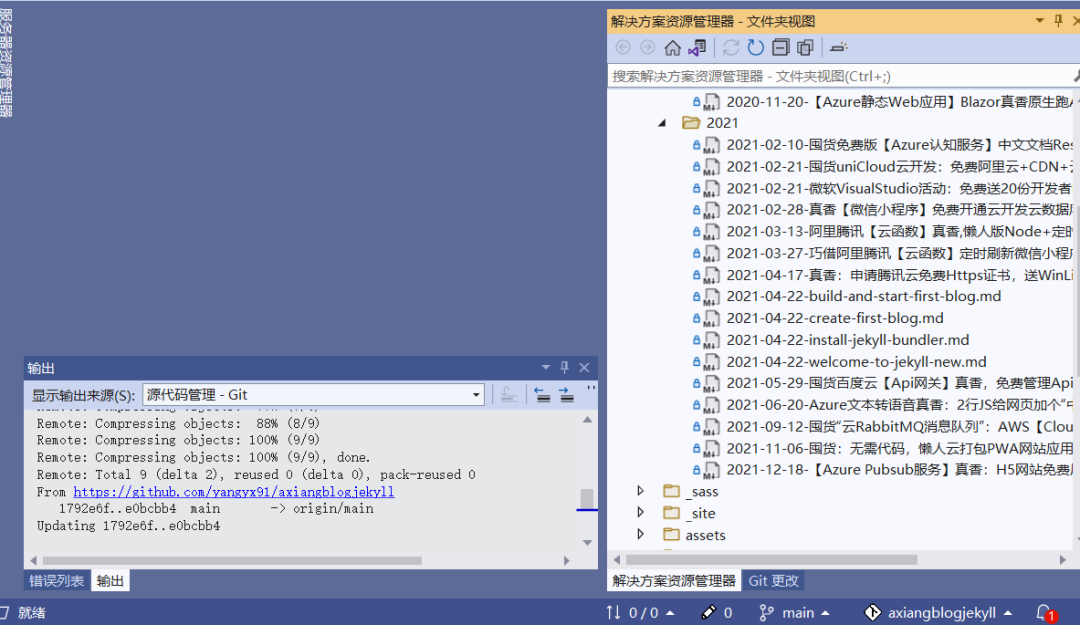The image size is (1080, 625).
Task: Close the Output panel
Action: [x=584, y=367]
